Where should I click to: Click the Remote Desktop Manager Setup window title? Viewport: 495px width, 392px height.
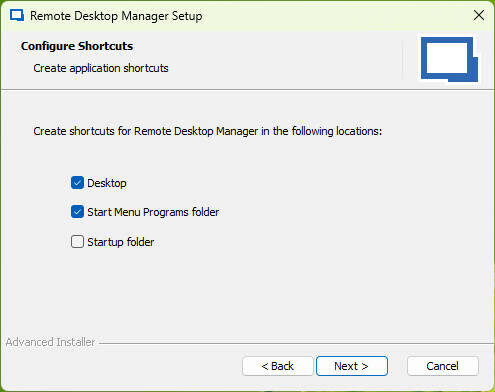click(x=116, y=16)
